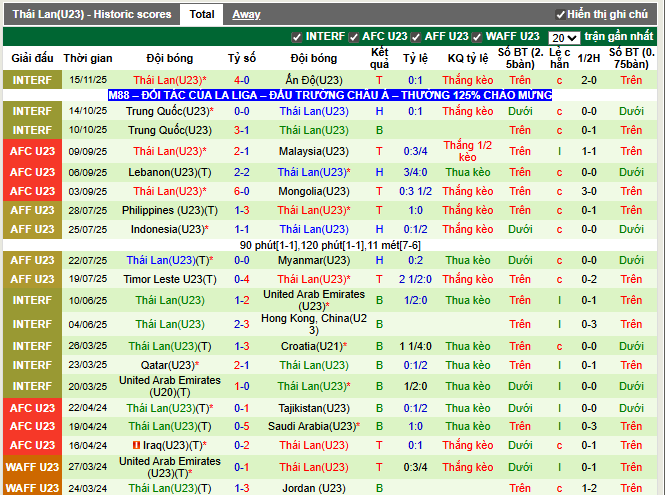Open Indonesia(U23) team link
Screen dimensions: 665x495
[170, 229]
